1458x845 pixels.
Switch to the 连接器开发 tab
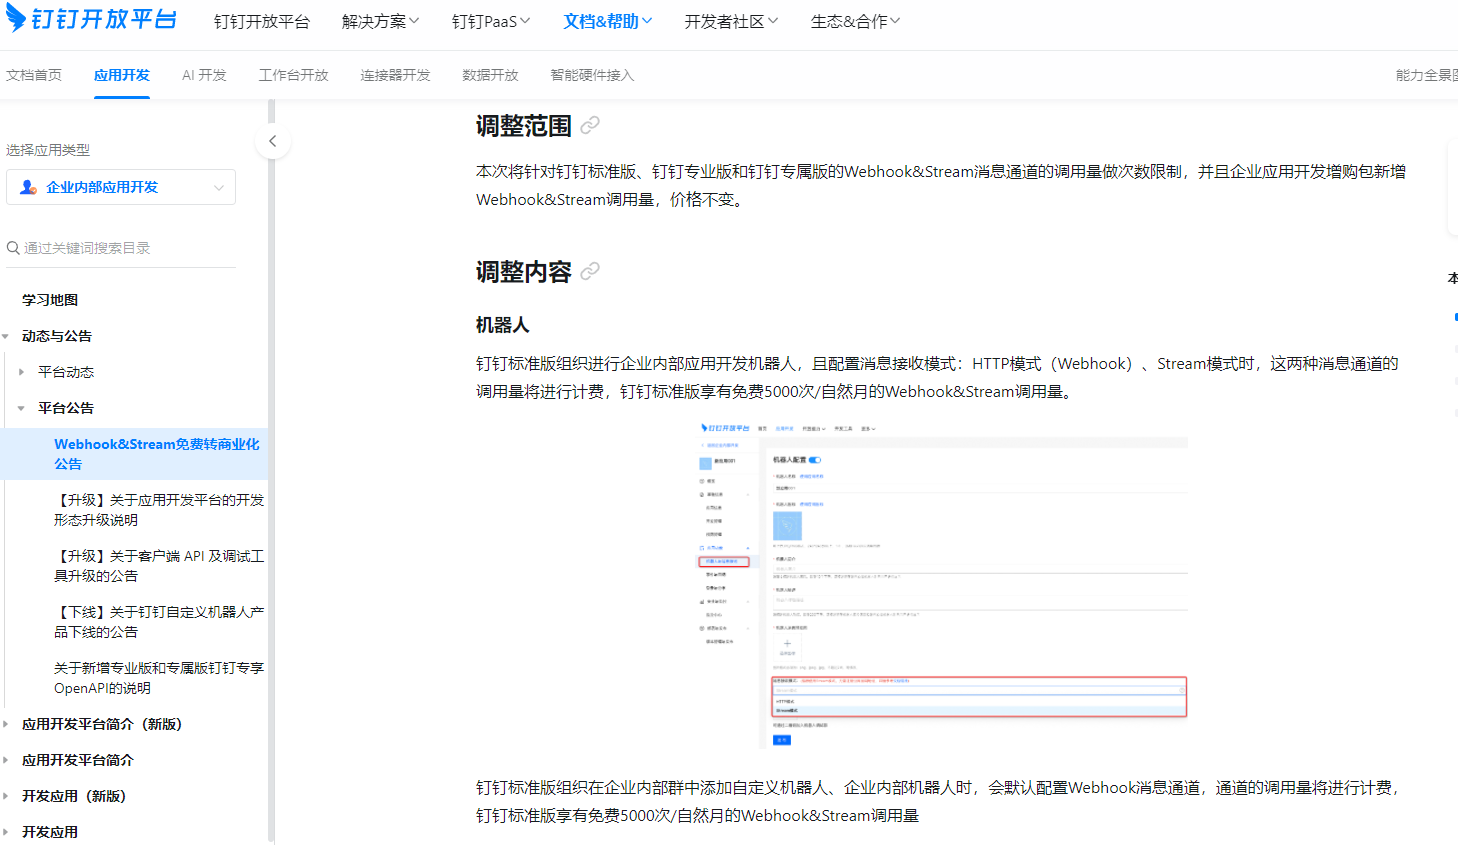coord(396,75)
